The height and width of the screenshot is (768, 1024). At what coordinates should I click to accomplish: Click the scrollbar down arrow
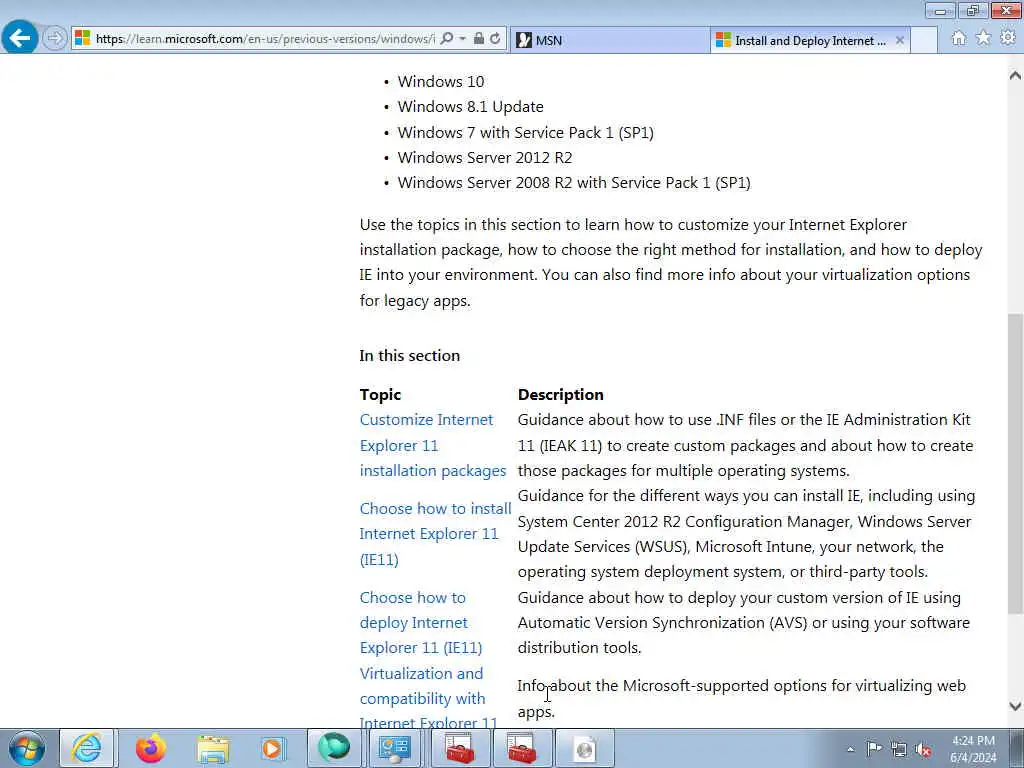coord(1015,706)
